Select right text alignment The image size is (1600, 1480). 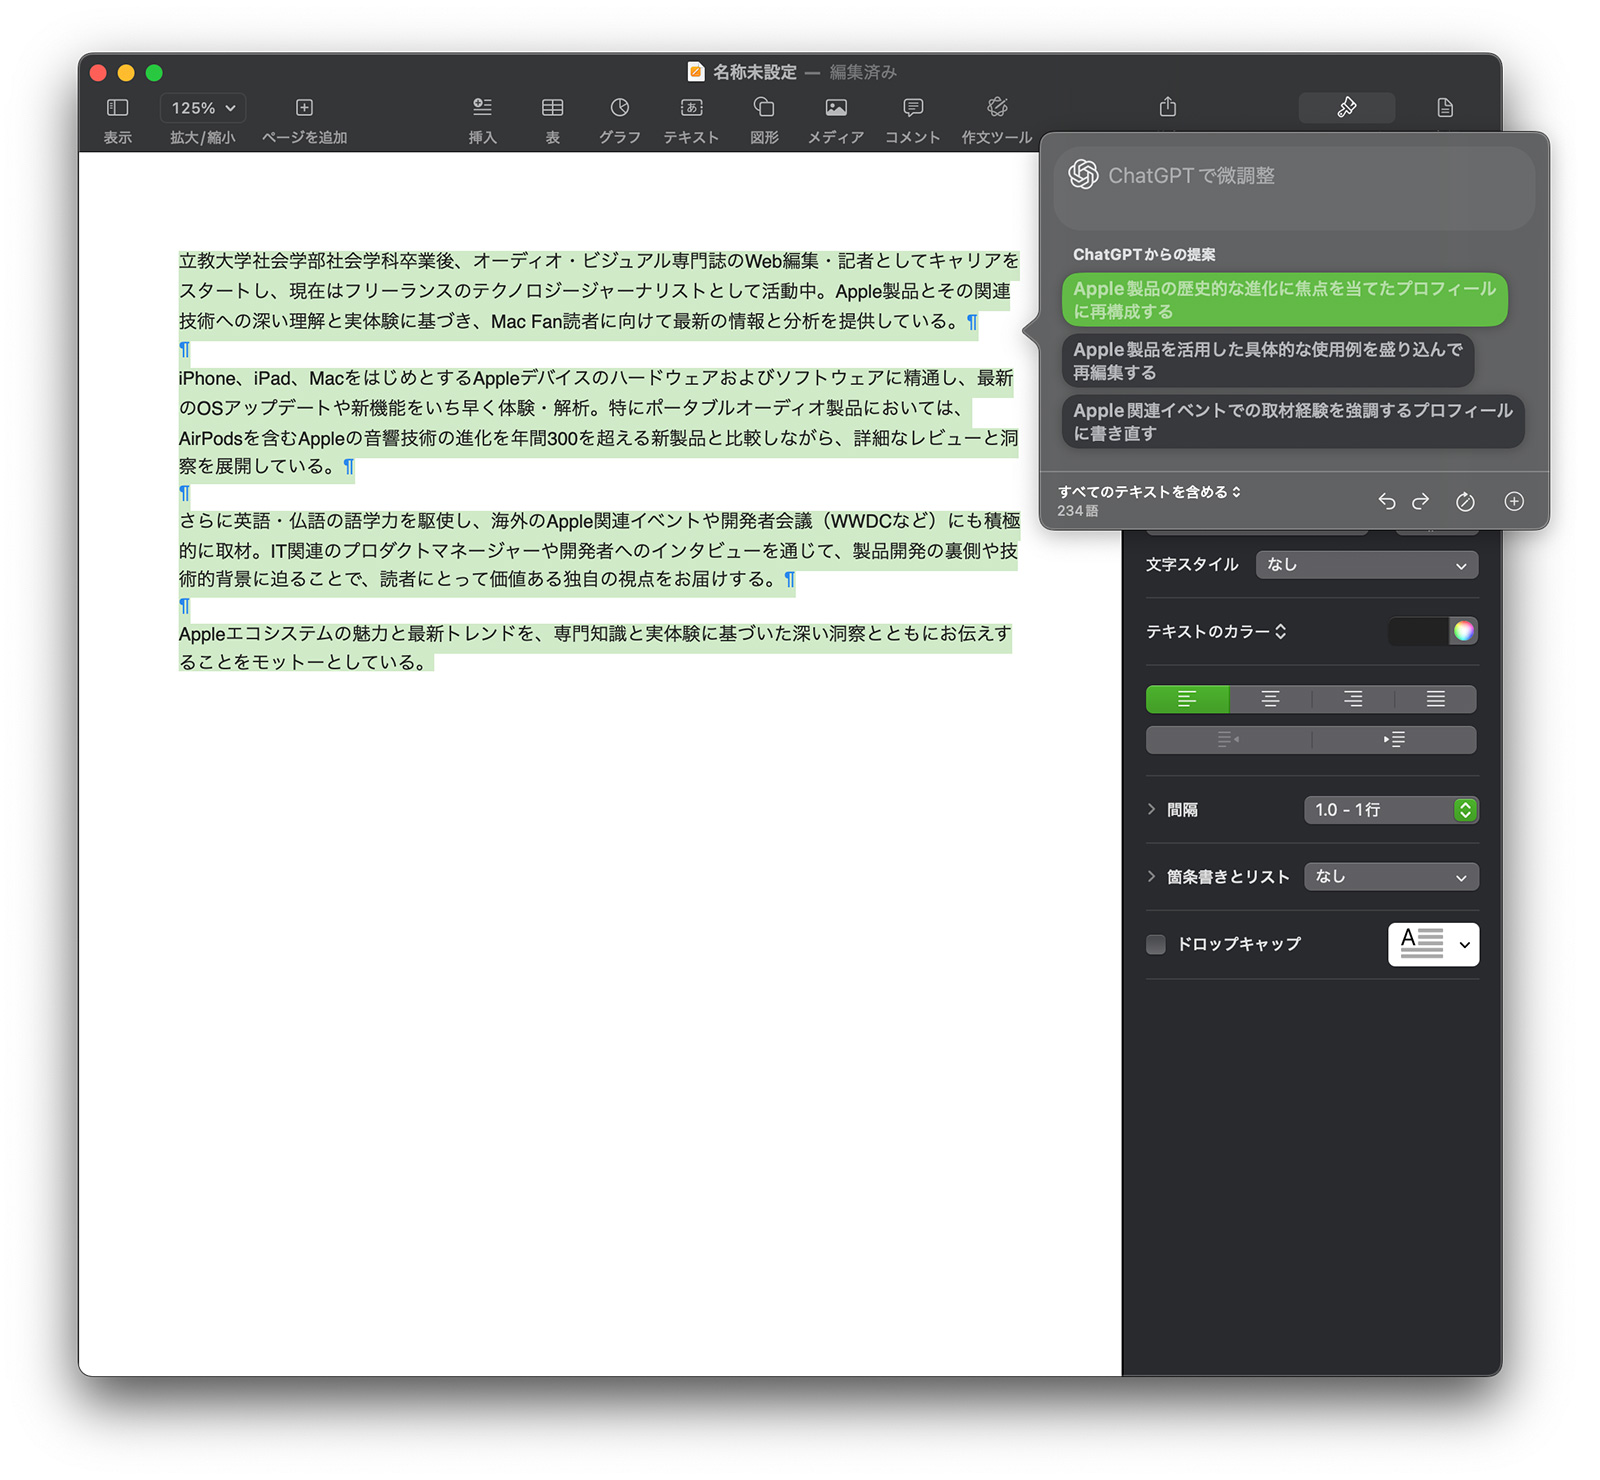pos(1353,699)
